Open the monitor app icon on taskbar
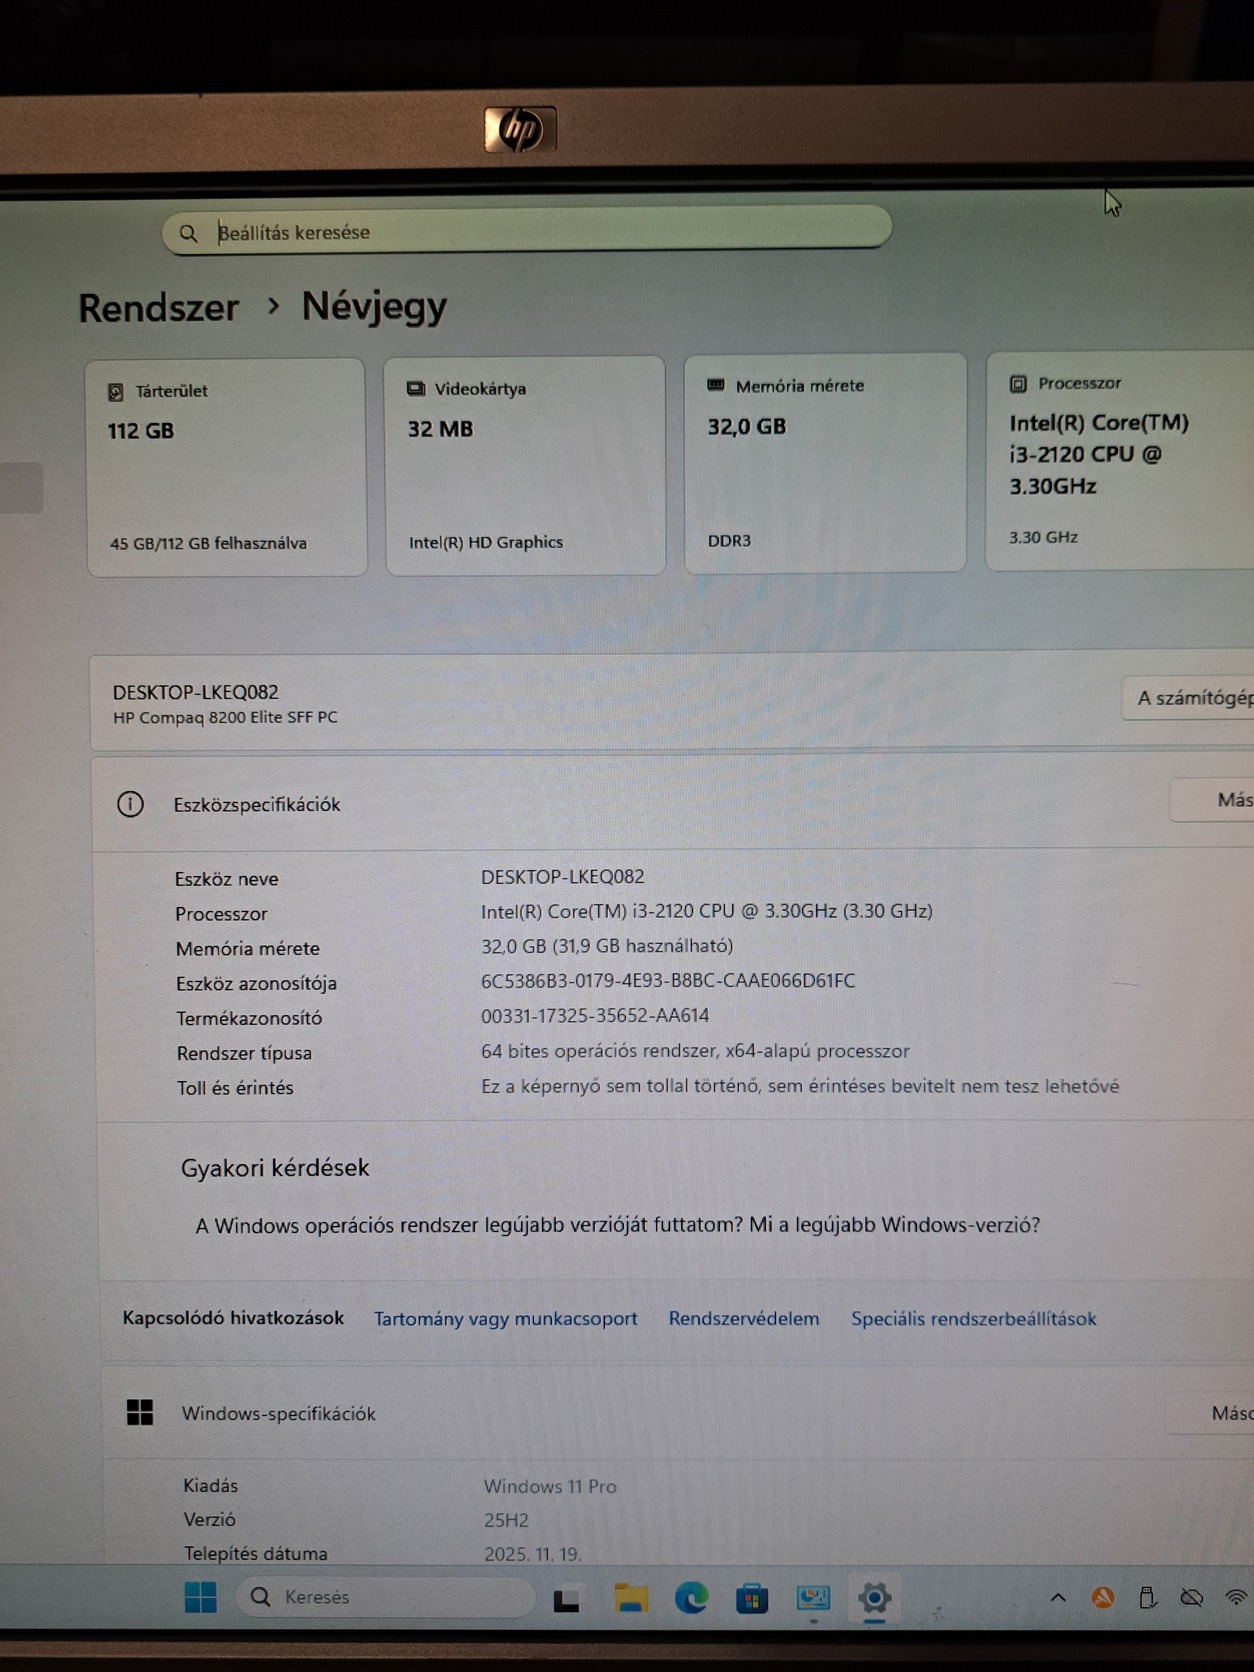Image resolution: width=1254 pixels, height=1672 pixels. click(813, 1598)
